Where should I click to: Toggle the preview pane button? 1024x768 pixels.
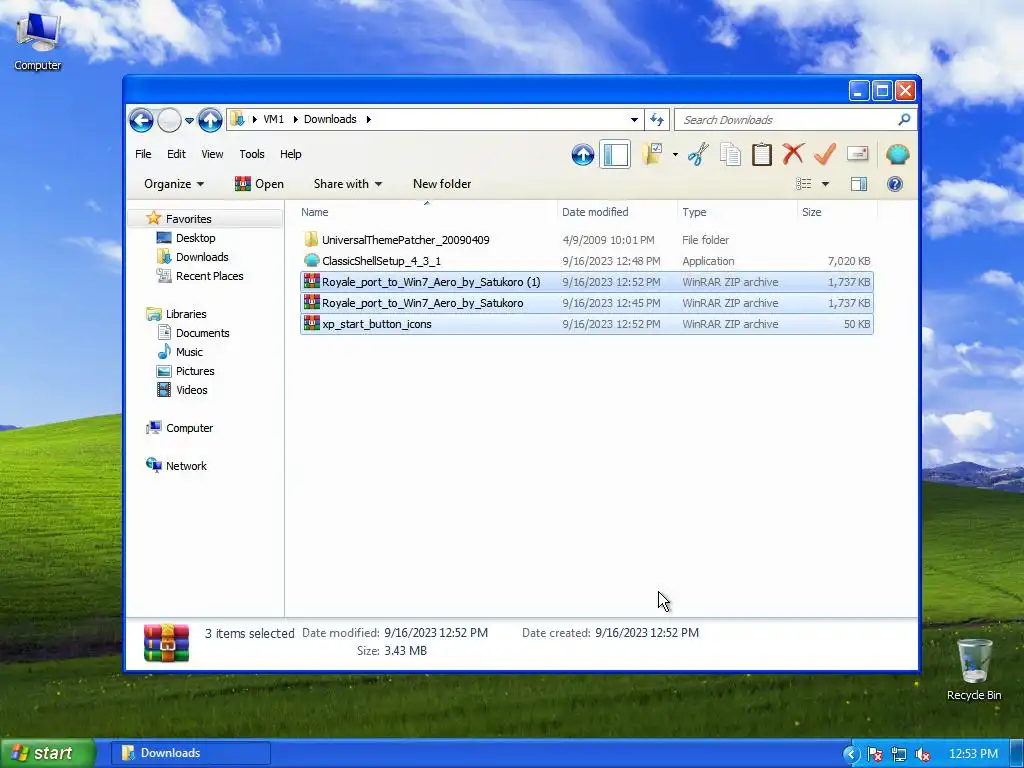[859, 184]
